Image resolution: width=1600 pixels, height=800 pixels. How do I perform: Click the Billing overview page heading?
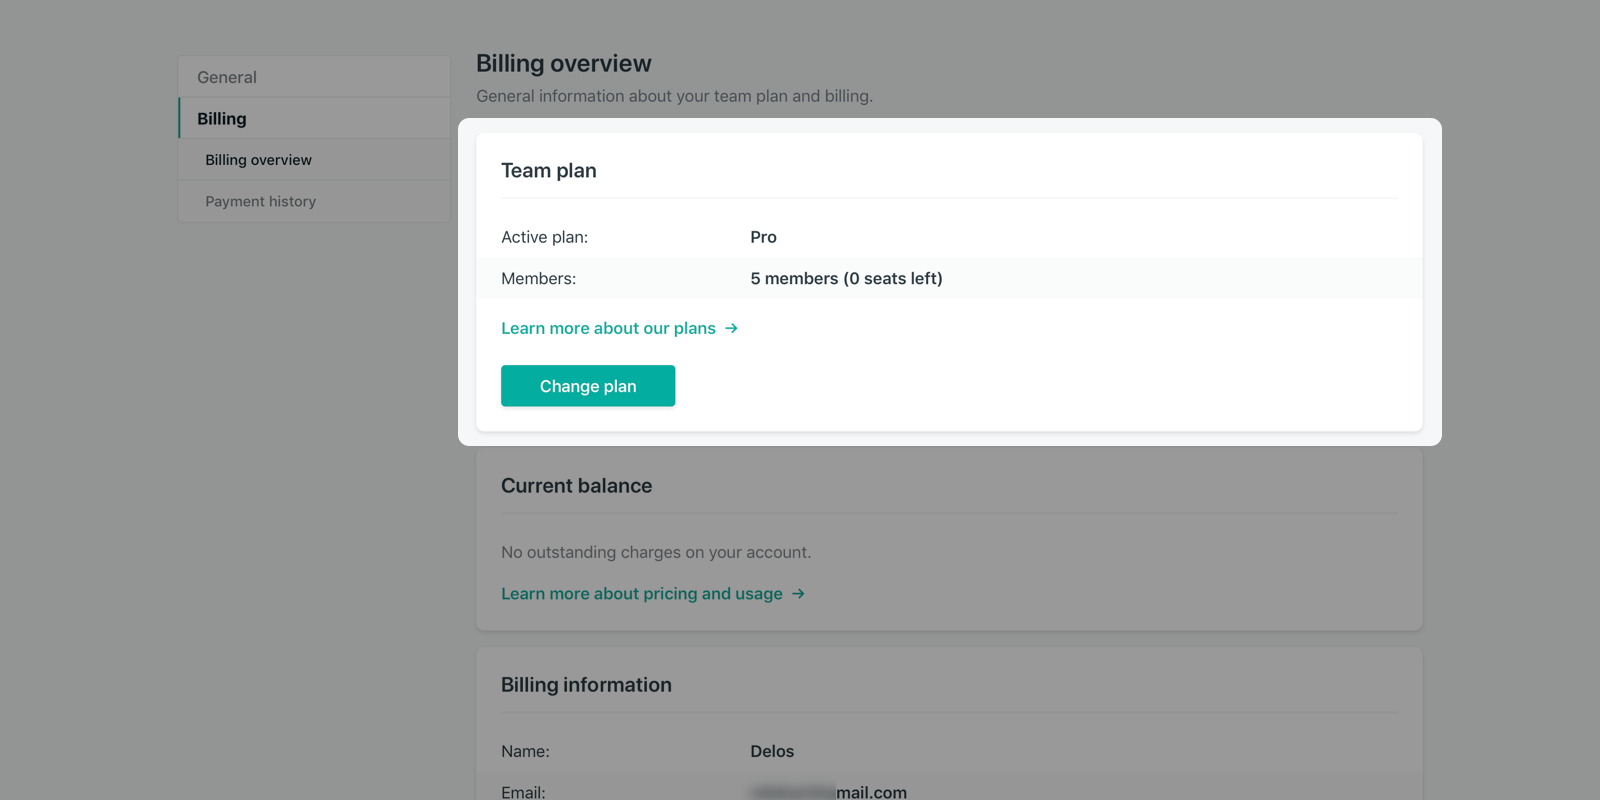[x=563, y=64]
